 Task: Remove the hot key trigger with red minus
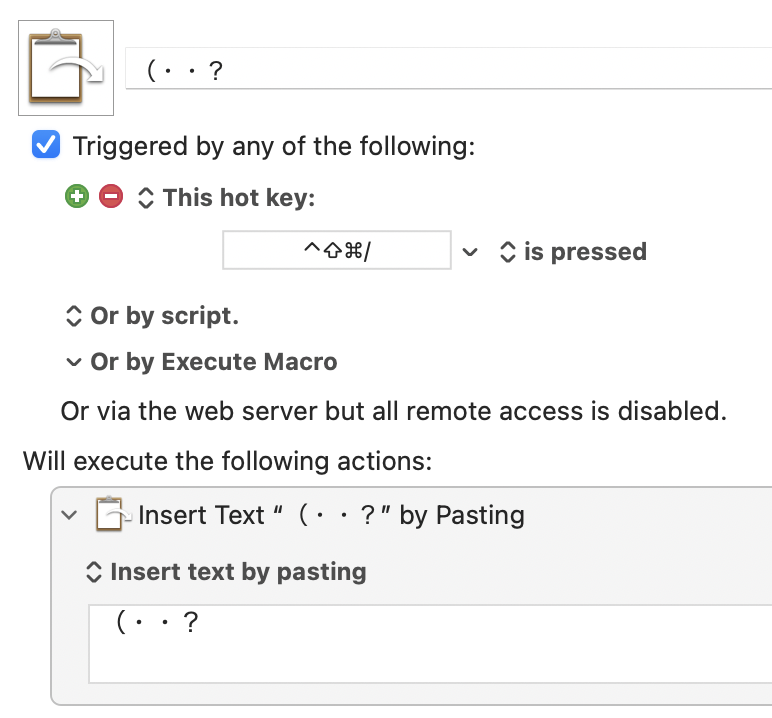[x=111, y=196]
